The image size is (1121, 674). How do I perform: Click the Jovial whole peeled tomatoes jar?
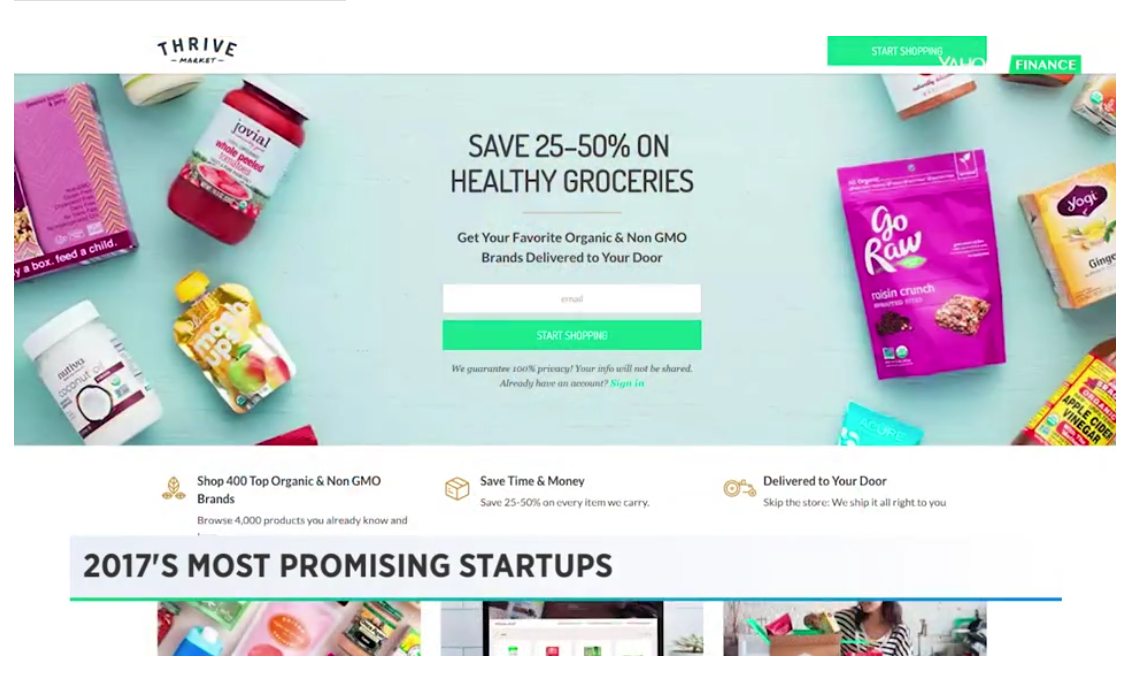pyautogui.click(x=238, y=162)
